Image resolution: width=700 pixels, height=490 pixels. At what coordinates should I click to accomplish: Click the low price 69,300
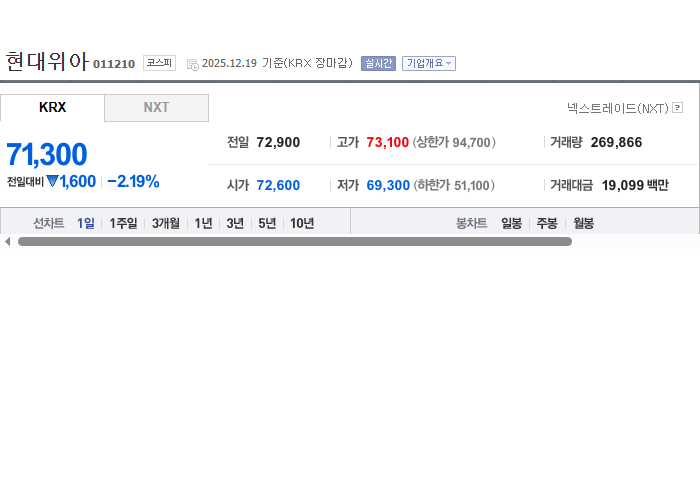[388, 185]
